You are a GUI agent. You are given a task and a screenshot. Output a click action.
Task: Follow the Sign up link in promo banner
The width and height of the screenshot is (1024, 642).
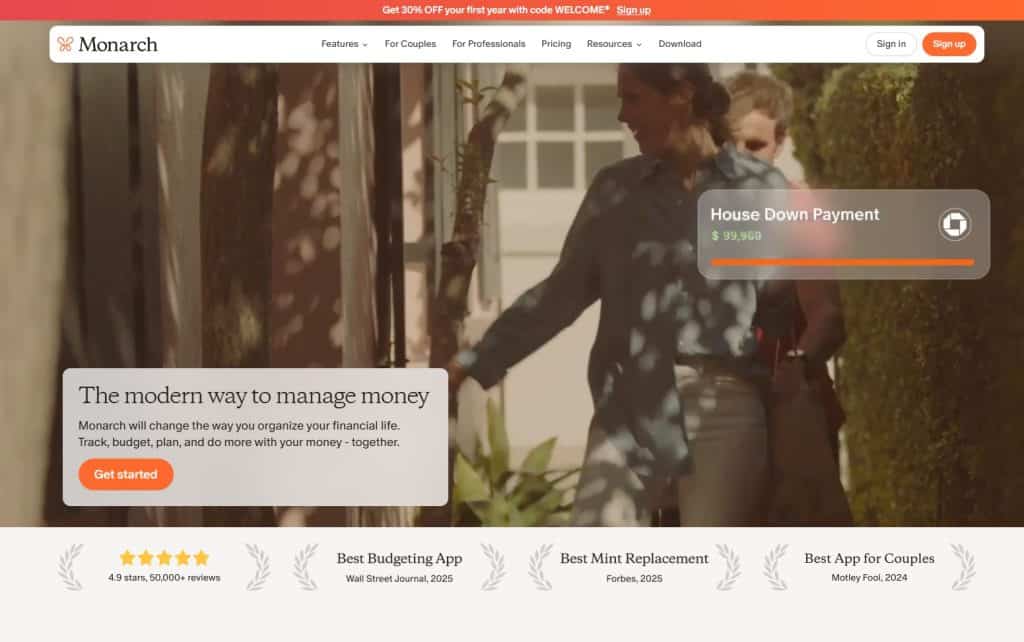coord(633,10)
